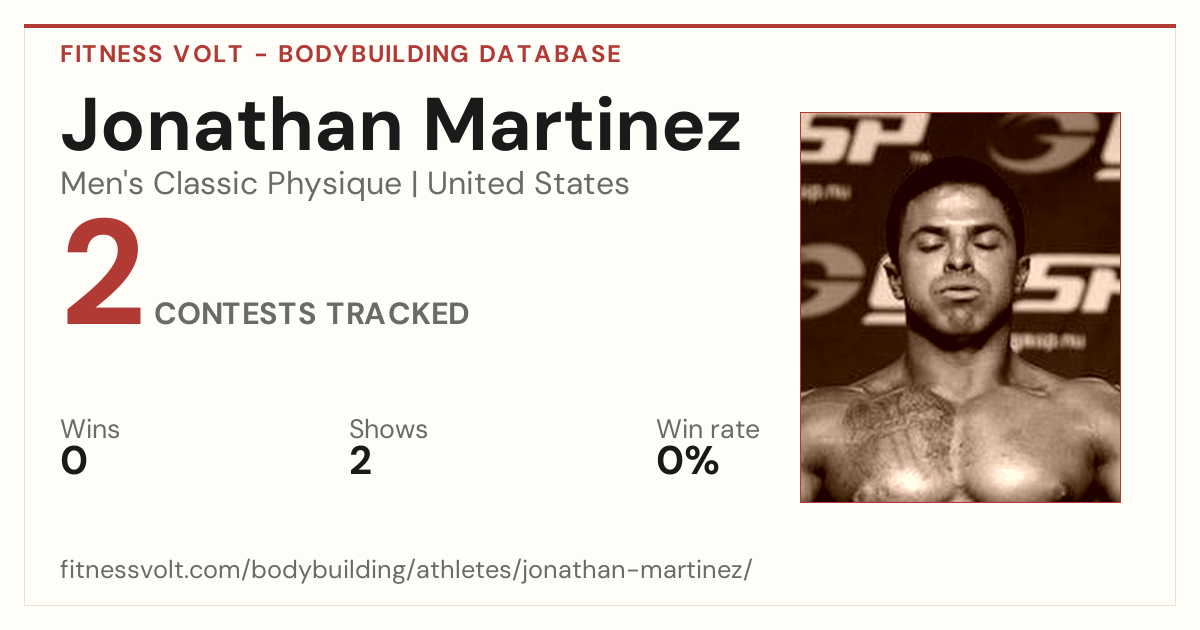The height and width of the screenshot is (630, 1200).
Task: Click the Men's Classic Physique division text
Action: [x=232, y=184]
